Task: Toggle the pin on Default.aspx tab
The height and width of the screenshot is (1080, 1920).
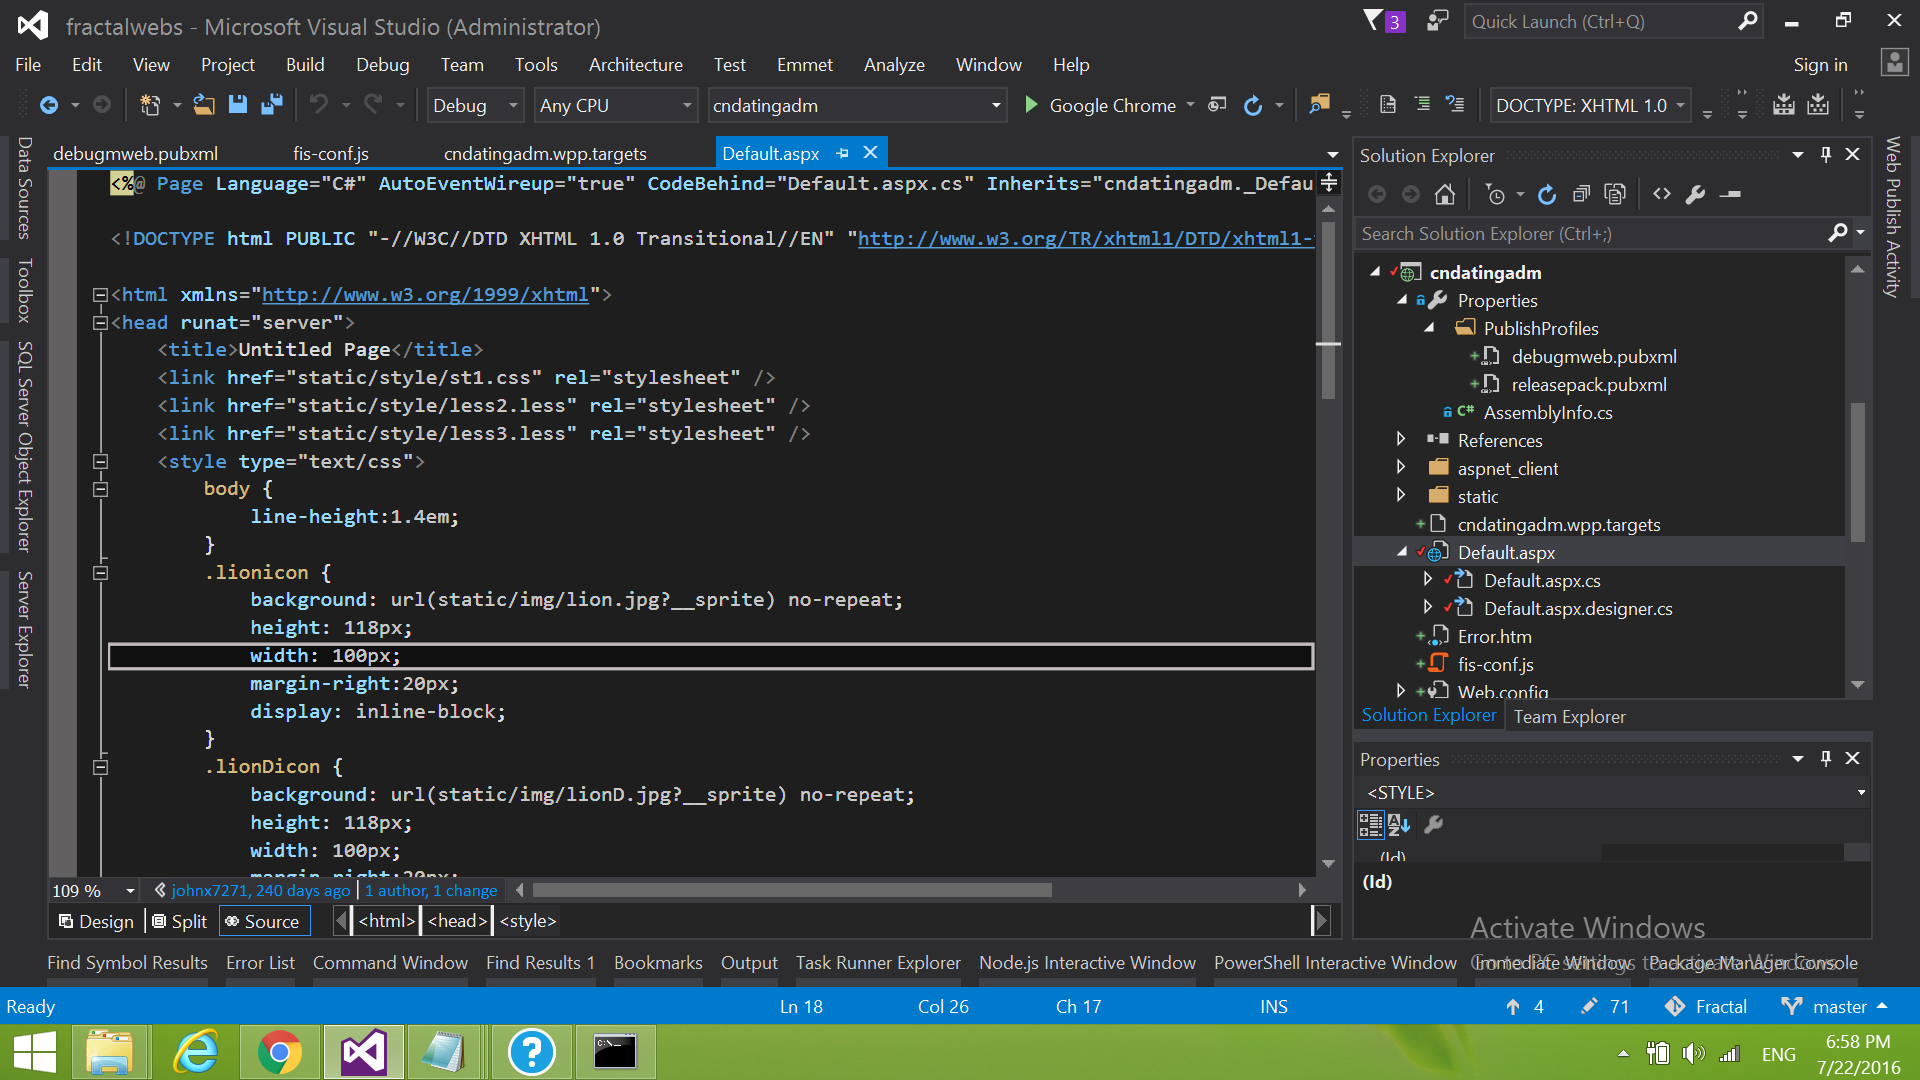Action: pos(842,152)
